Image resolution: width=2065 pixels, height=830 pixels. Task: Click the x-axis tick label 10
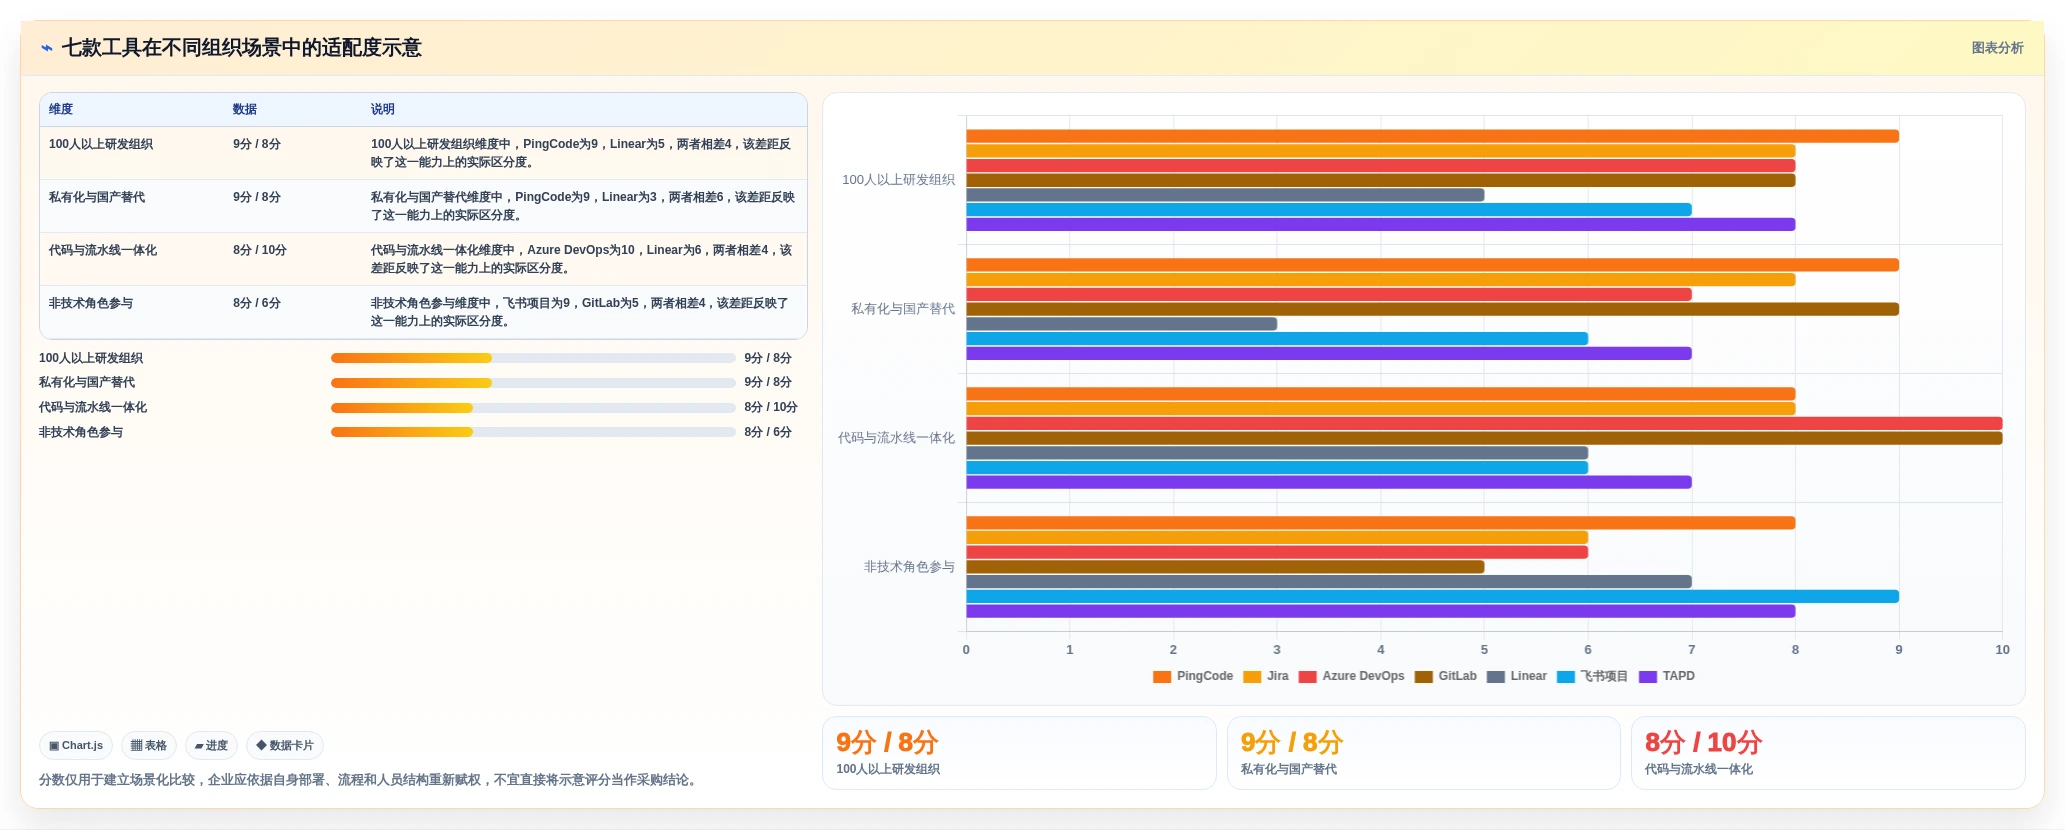click(x=2002, y=650)
